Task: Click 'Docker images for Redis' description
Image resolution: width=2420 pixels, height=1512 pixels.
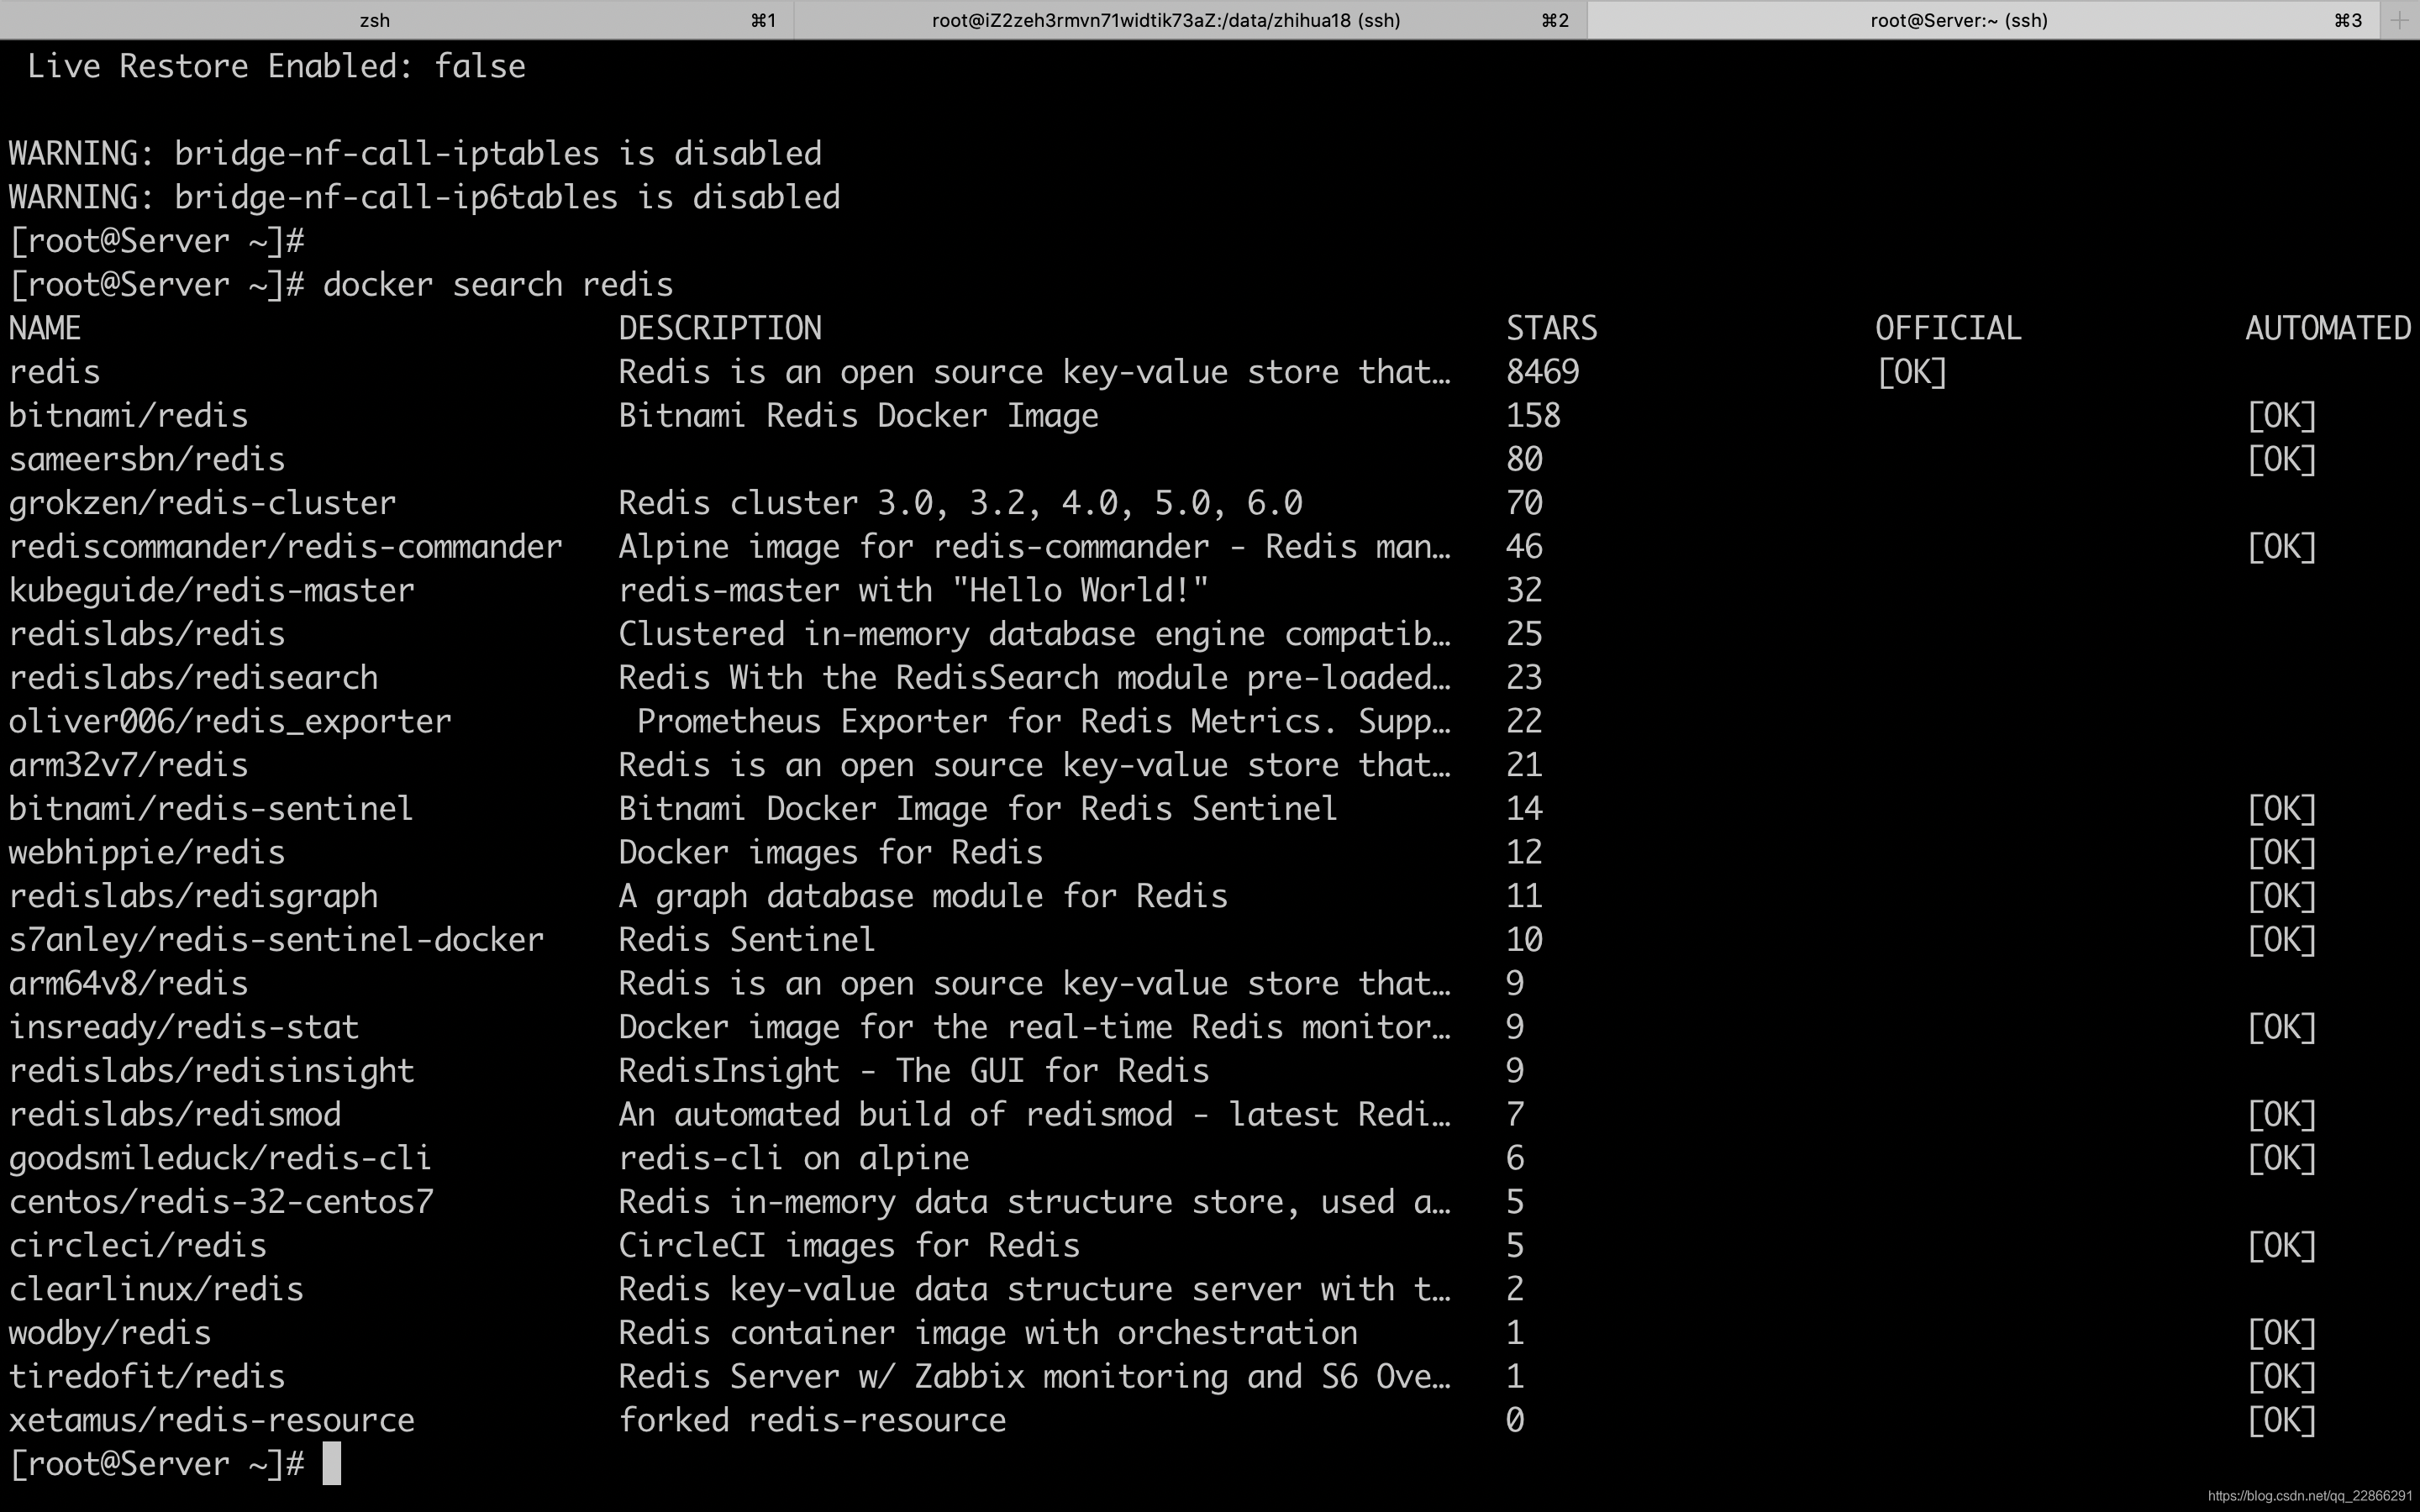Action: (x=830, y=853)
